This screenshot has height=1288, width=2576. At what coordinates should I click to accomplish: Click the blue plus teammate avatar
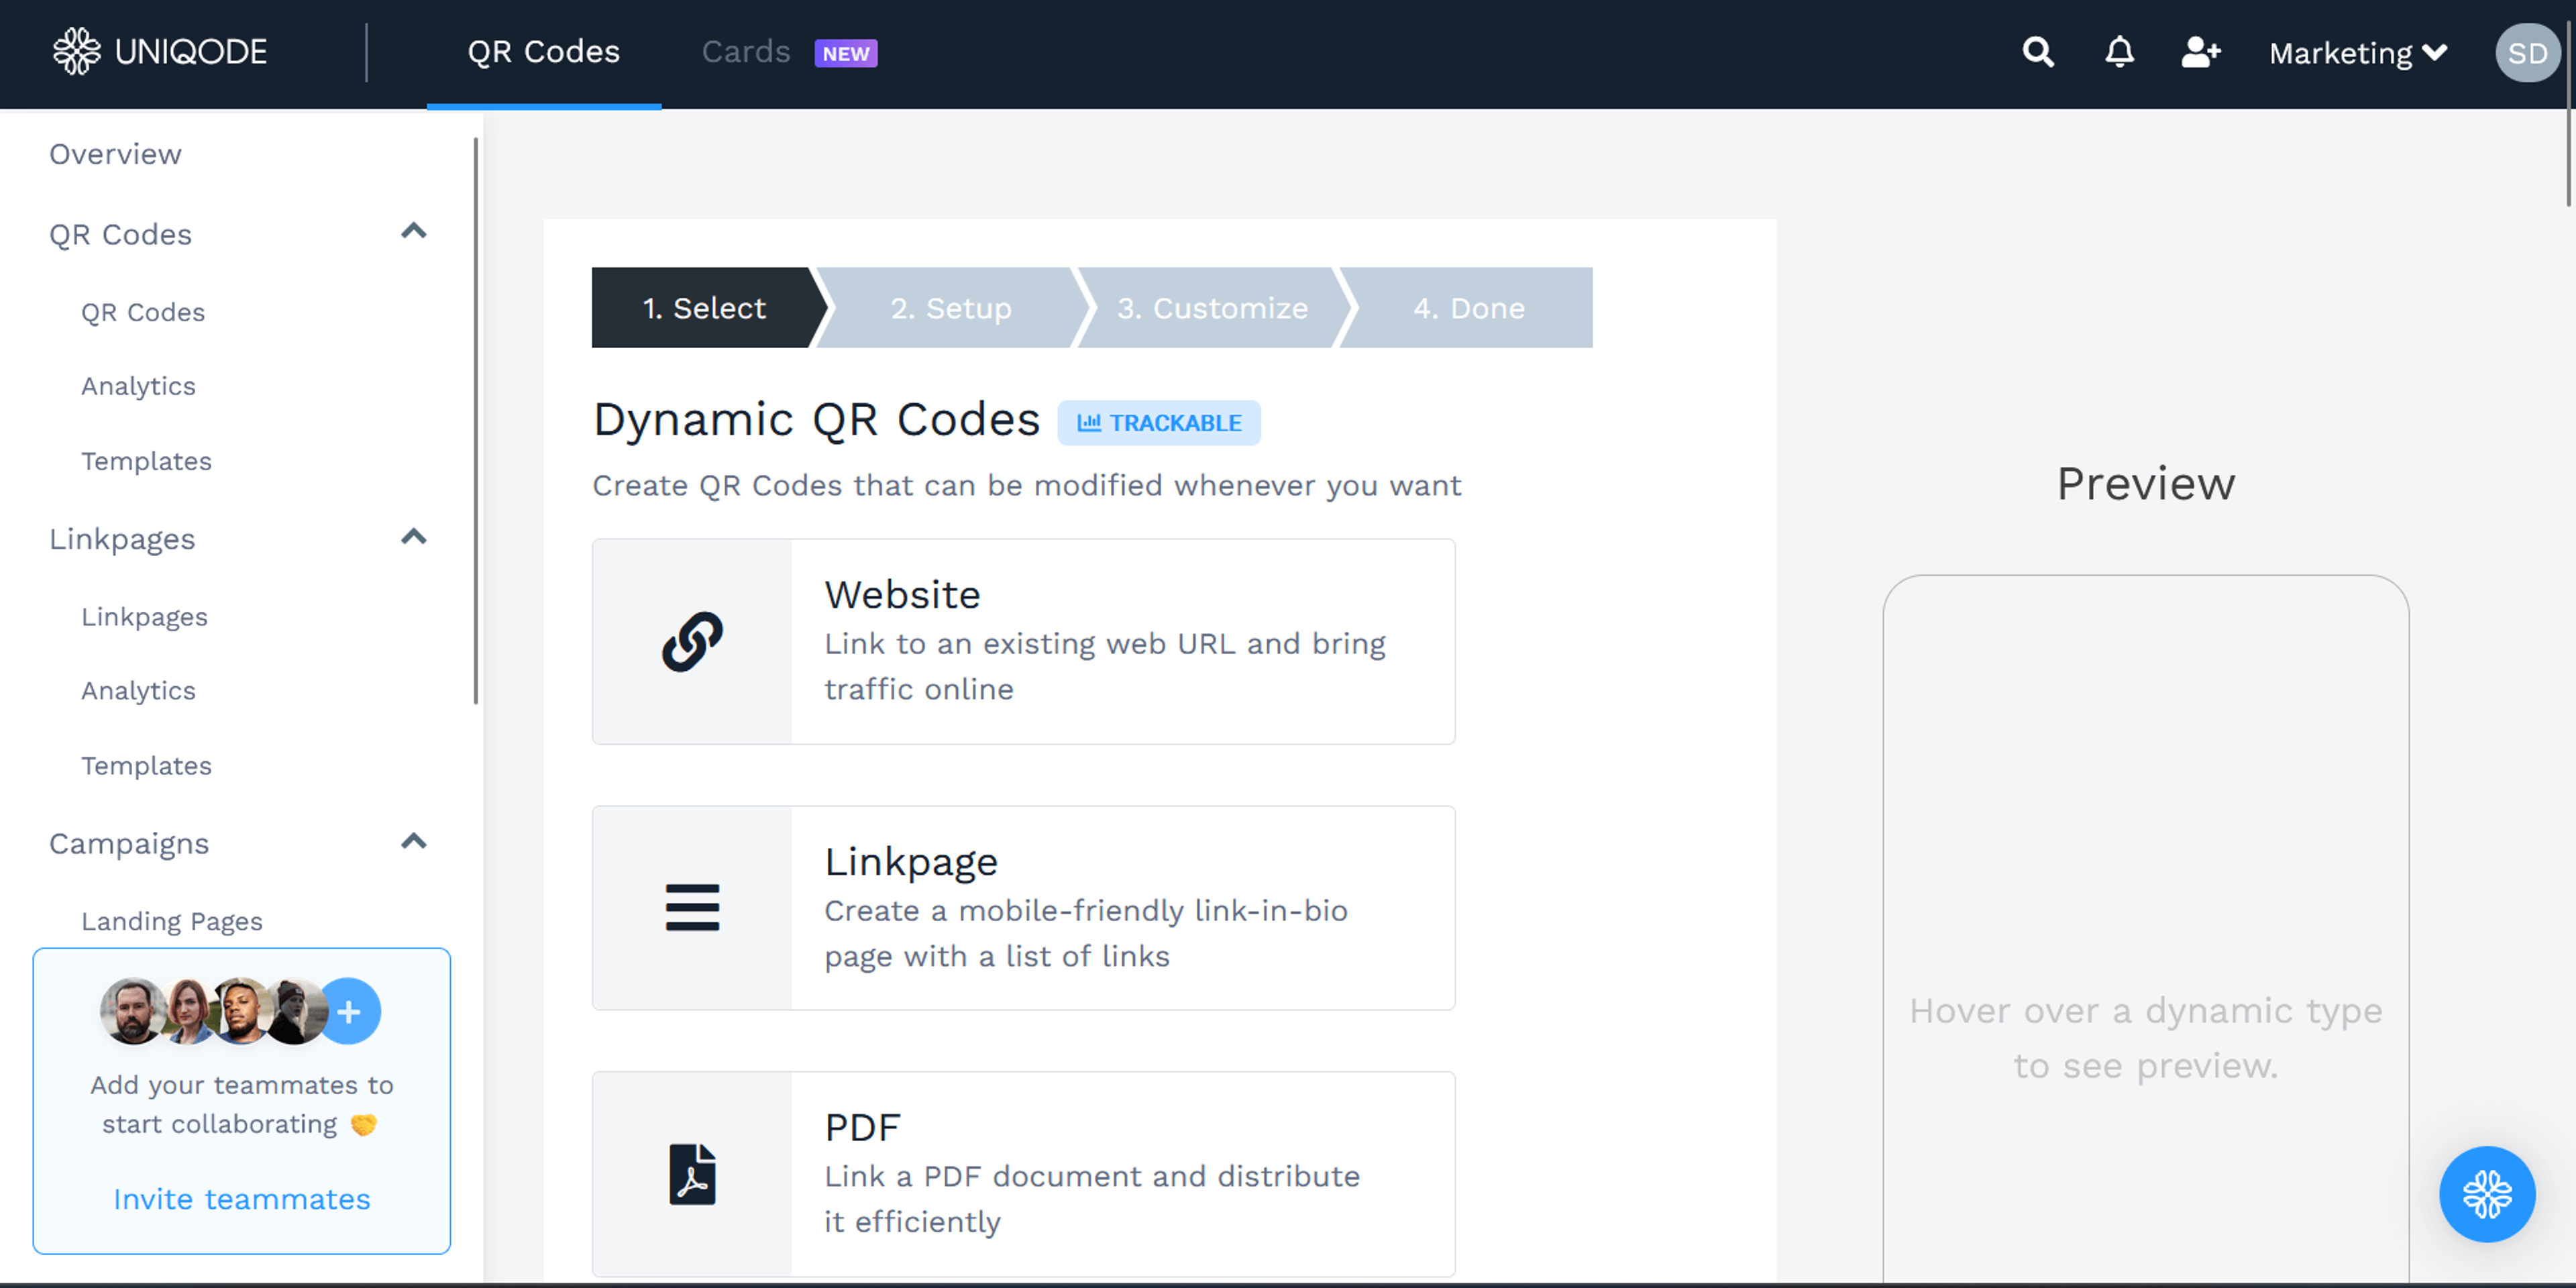tap(349, 1011)
